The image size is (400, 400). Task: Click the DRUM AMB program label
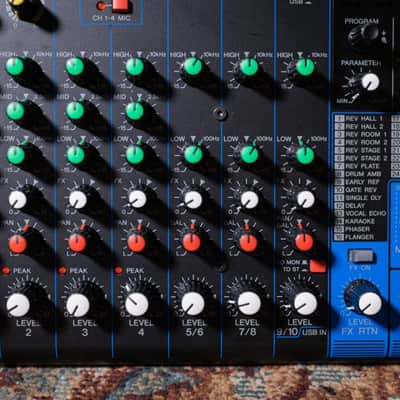pos(363,174)
